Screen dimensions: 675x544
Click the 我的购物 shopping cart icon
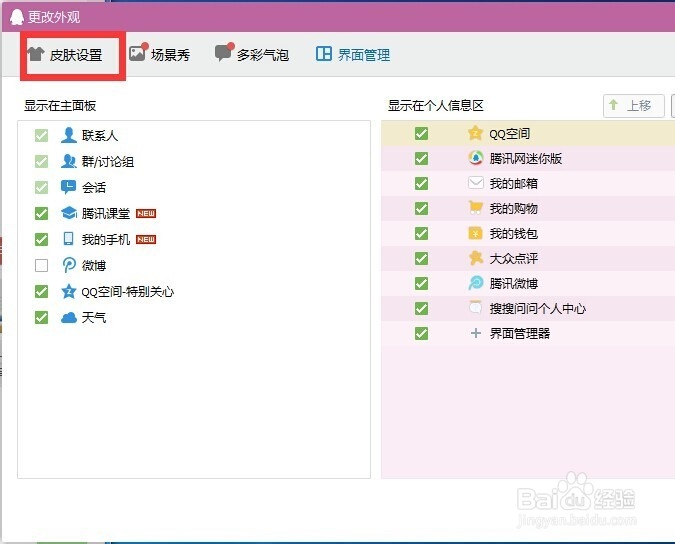tap(476, 208)
